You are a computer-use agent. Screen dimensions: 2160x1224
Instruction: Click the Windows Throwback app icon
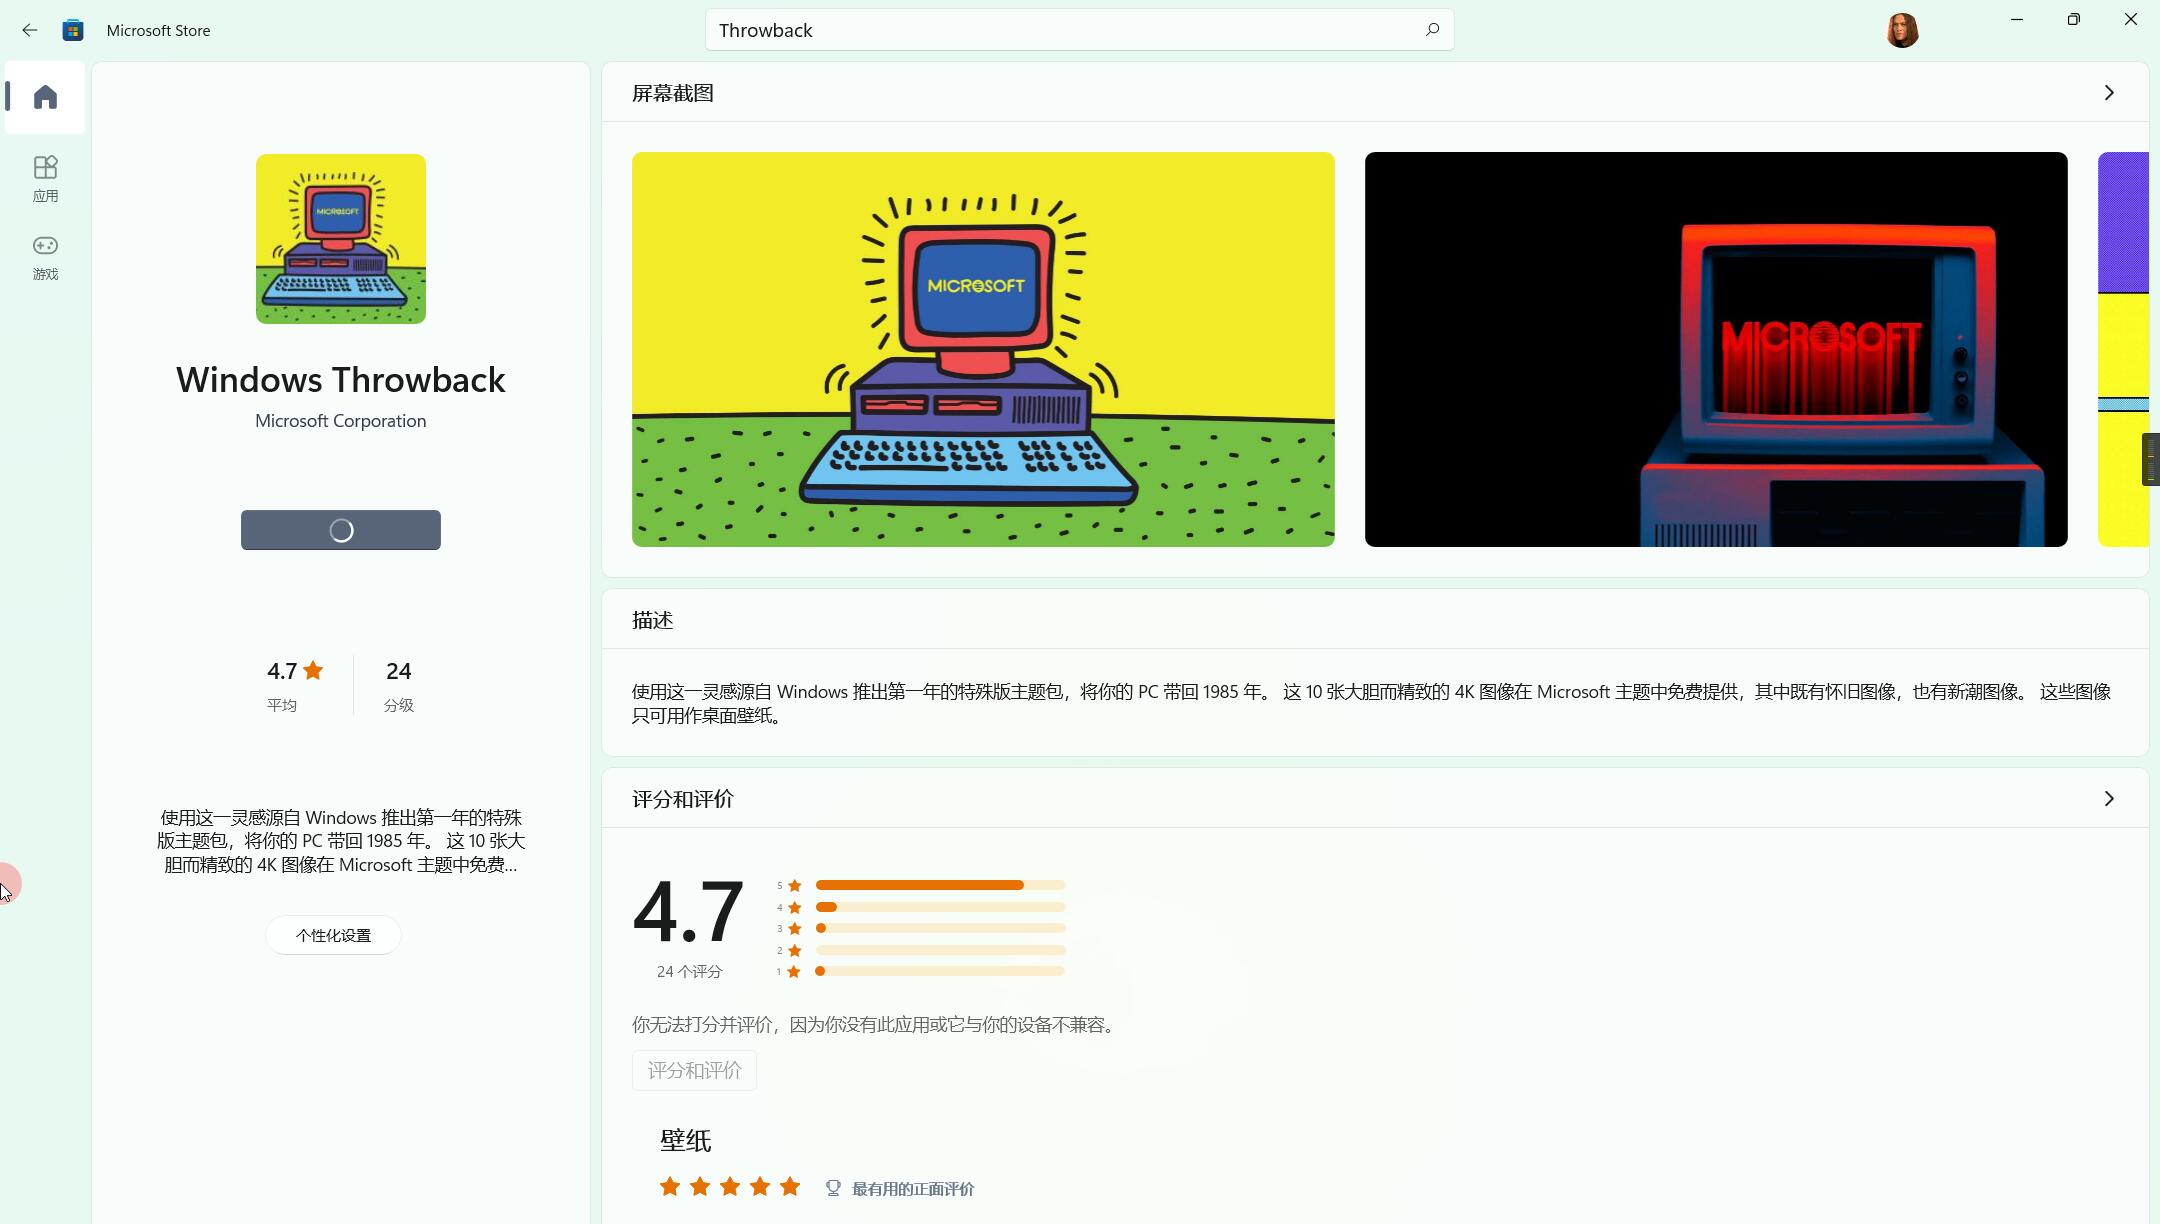[340, 239]
